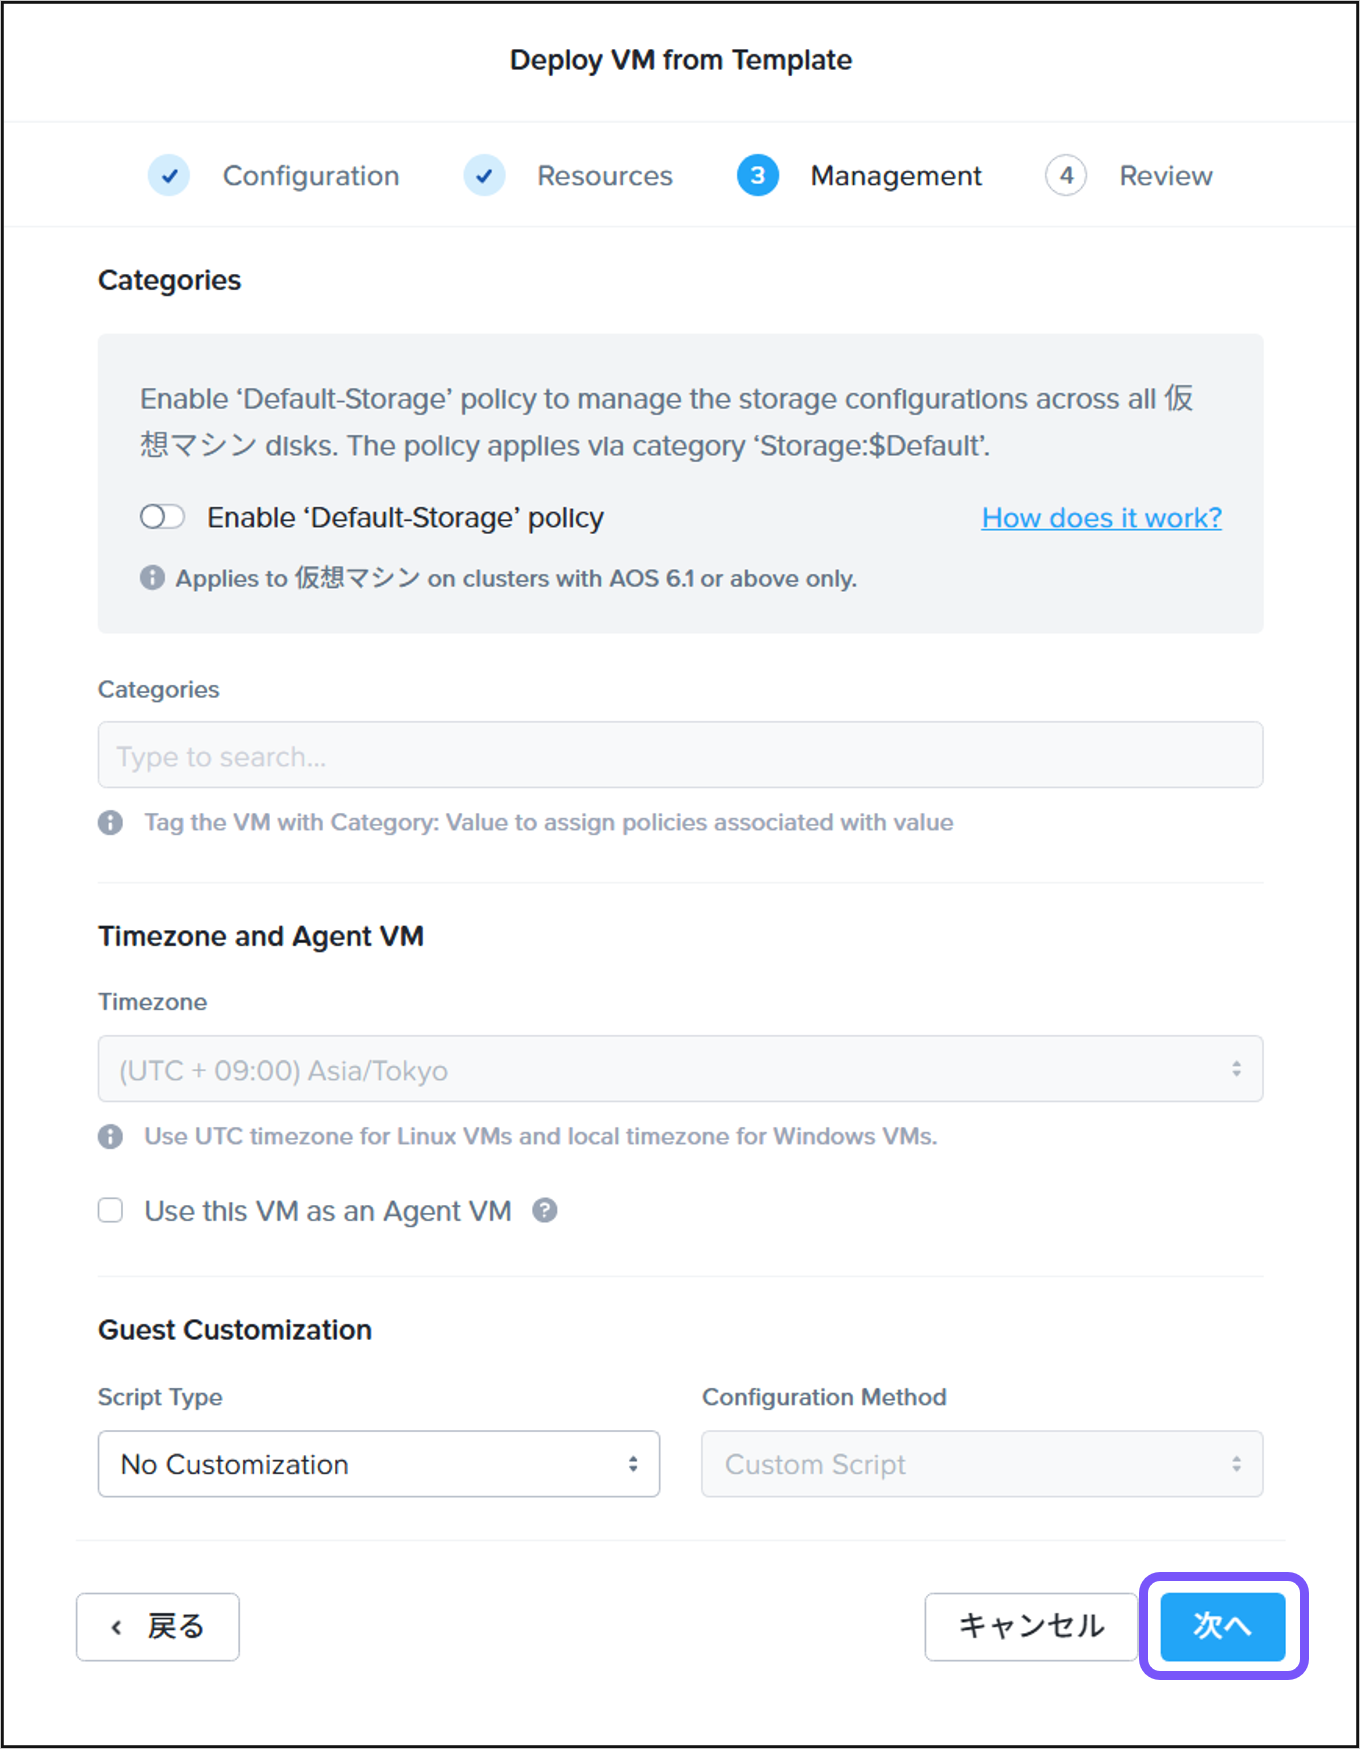Select the Review step label
The width and height of the screenshot is (1360, 1749).
(x=1166, y=175)
